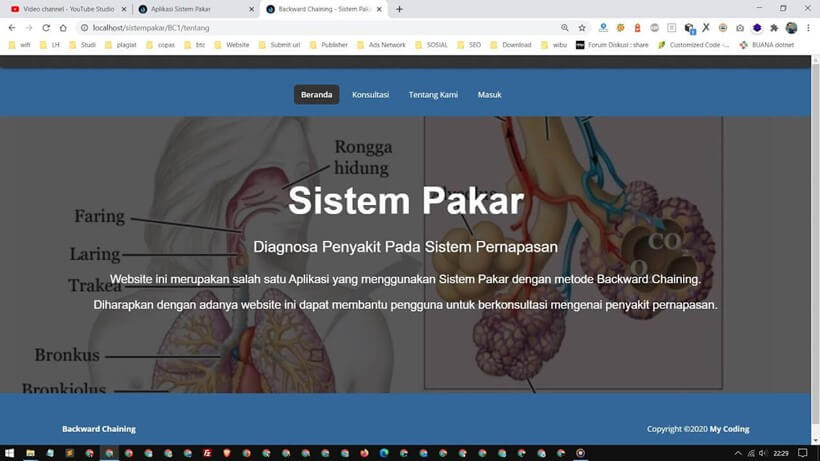Click the Masuk login link
Viewport: 820px width, 461px height.
(x=489, y=95)
